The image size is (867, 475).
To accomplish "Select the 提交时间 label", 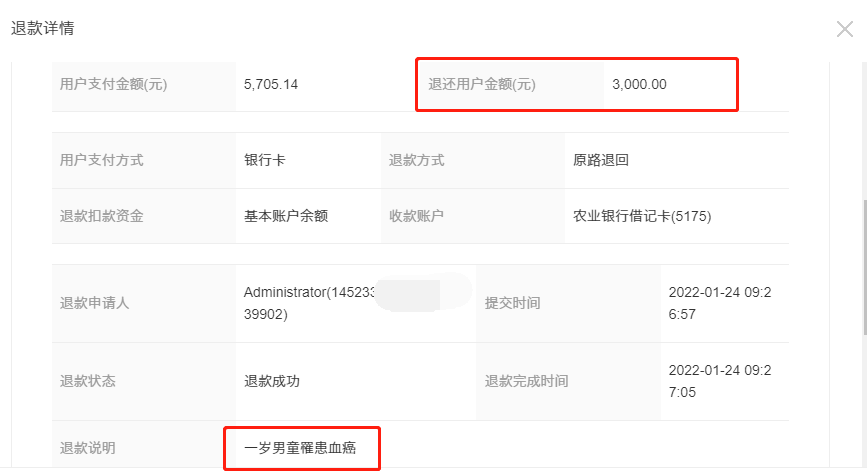I will [x=513, y=304].
